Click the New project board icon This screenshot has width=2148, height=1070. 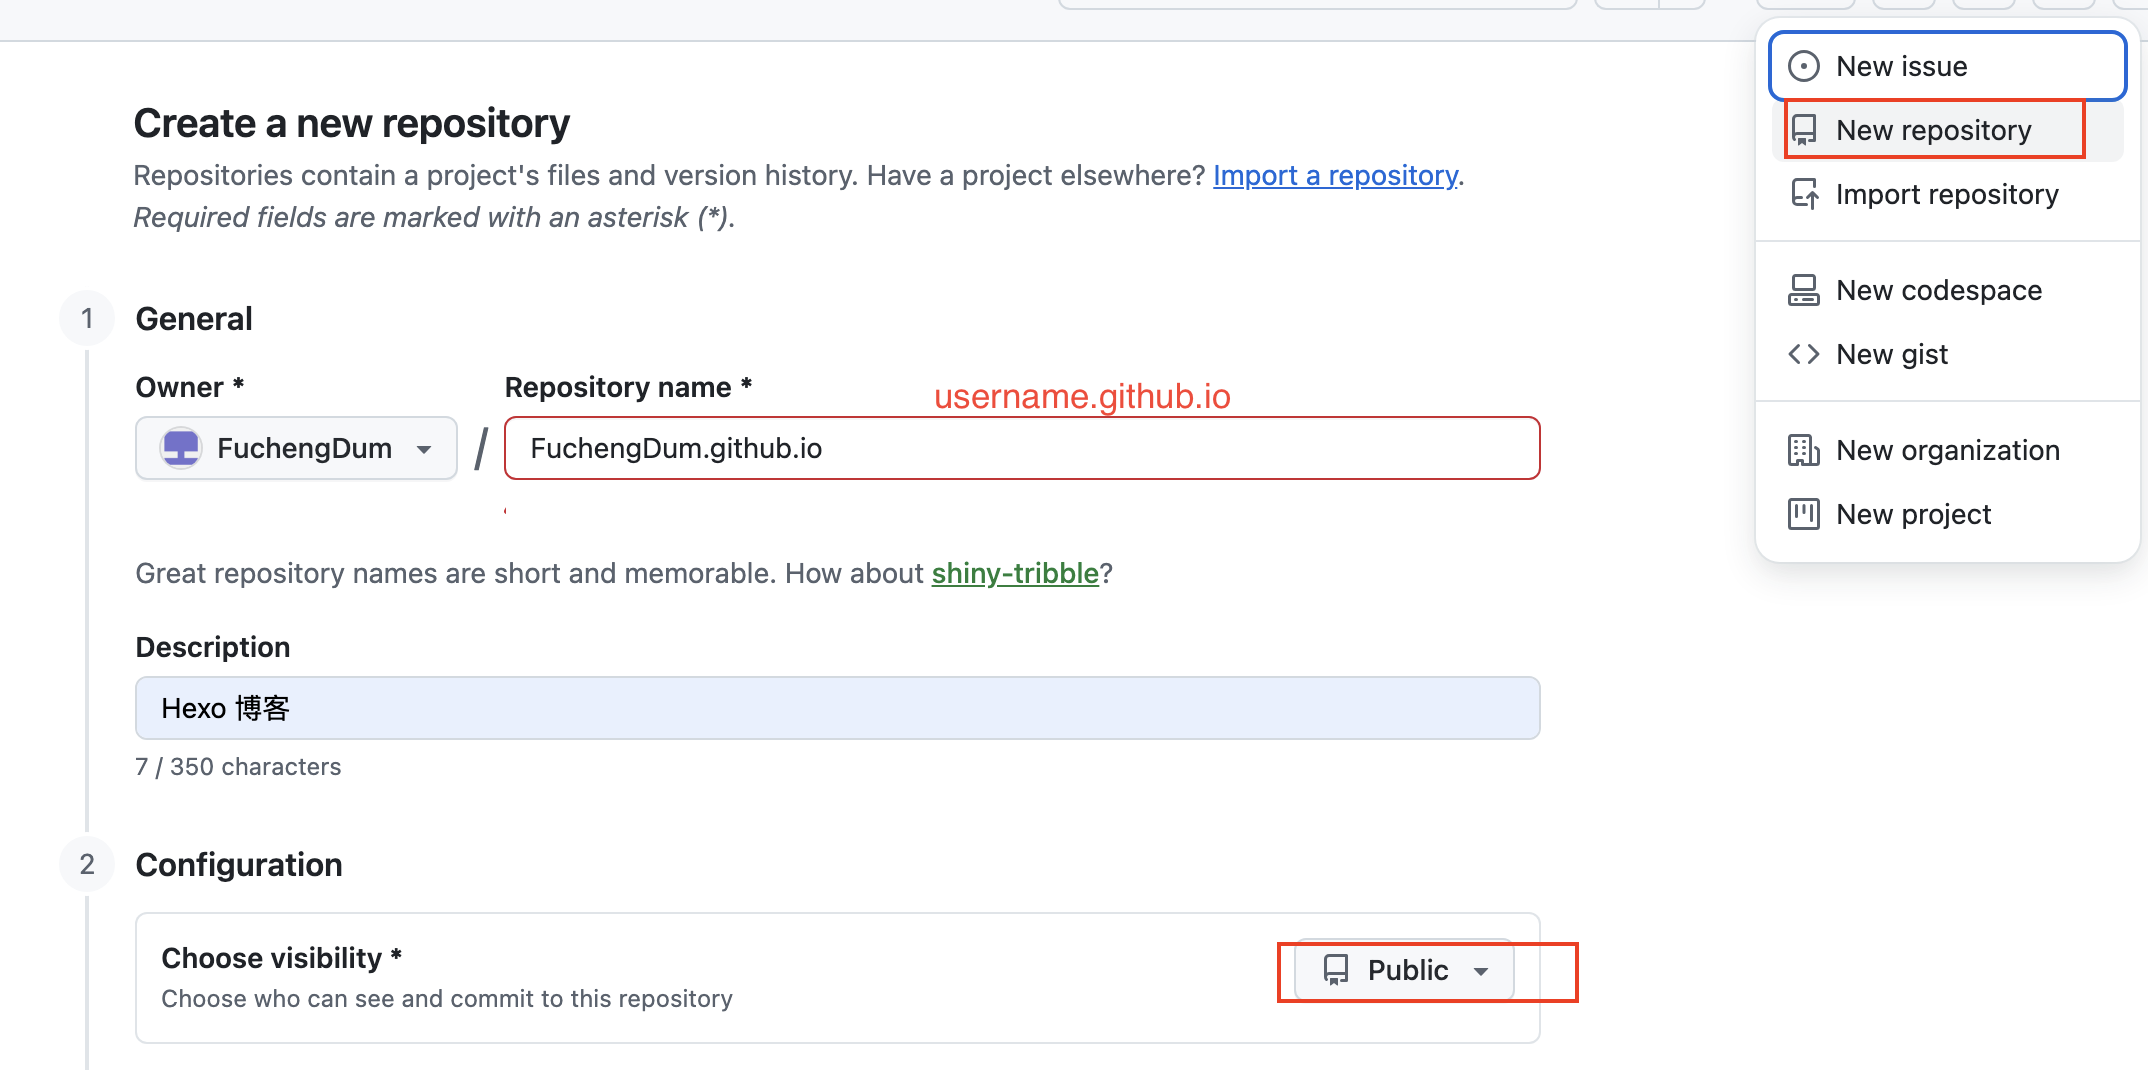1804,514
